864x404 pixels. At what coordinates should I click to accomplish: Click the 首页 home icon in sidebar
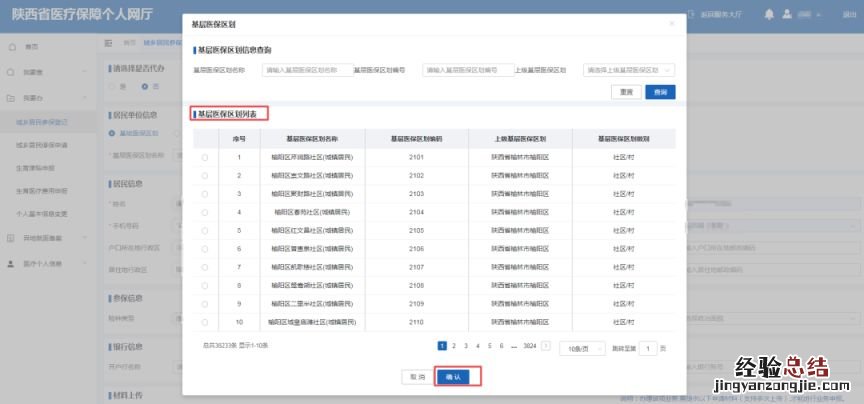point(11,47)
